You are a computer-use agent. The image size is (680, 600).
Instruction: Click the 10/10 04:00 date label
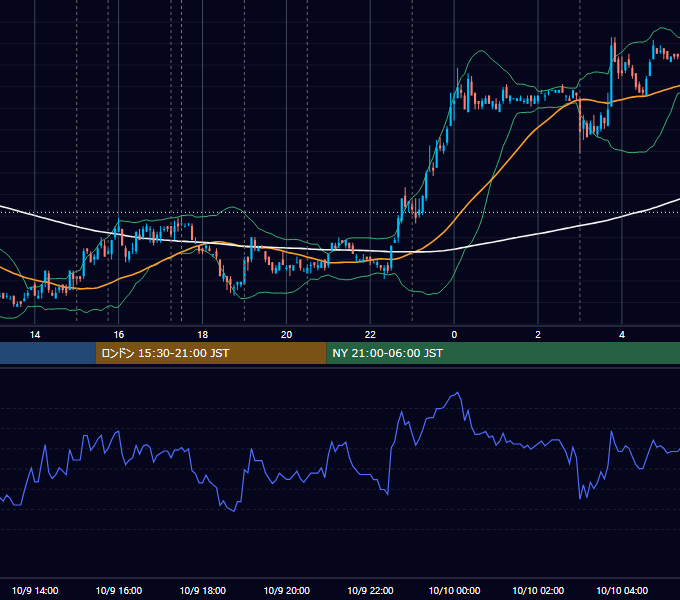(622, 590)
